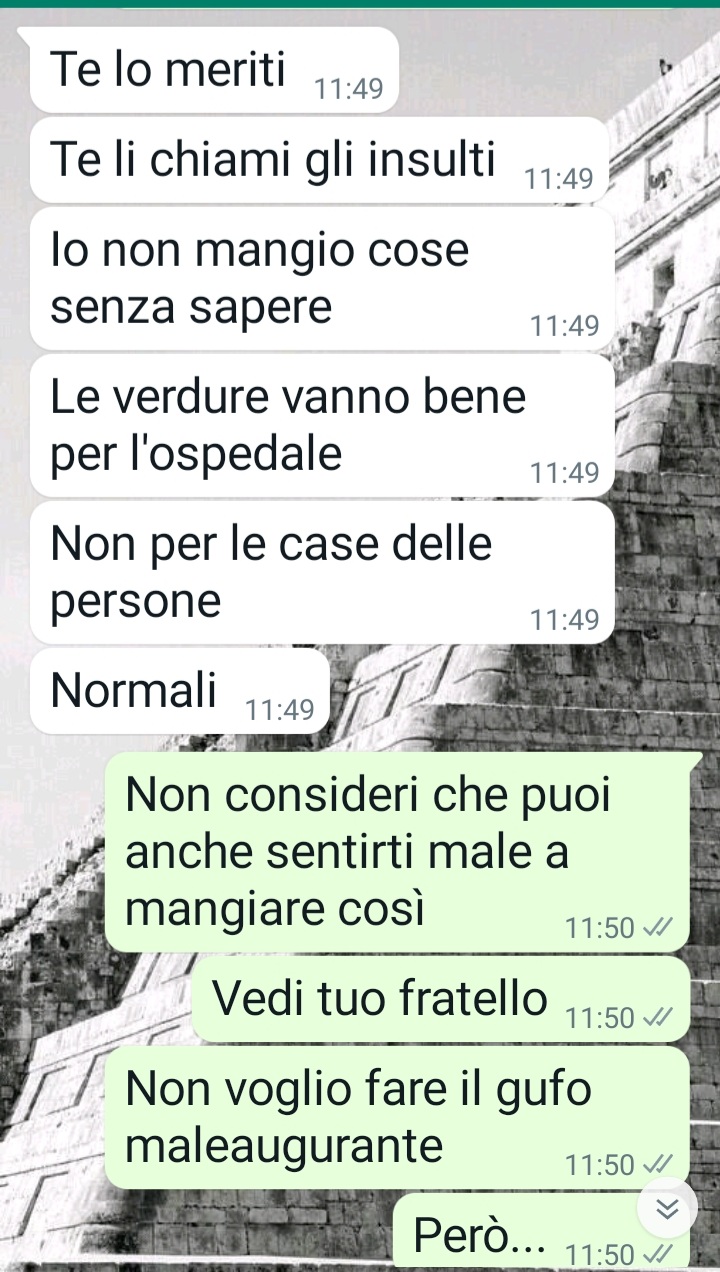Tap 11:50 timestamp on 'Vedi tuo fratello'
Screen dimensions: 720x1272
(600, 1018)
